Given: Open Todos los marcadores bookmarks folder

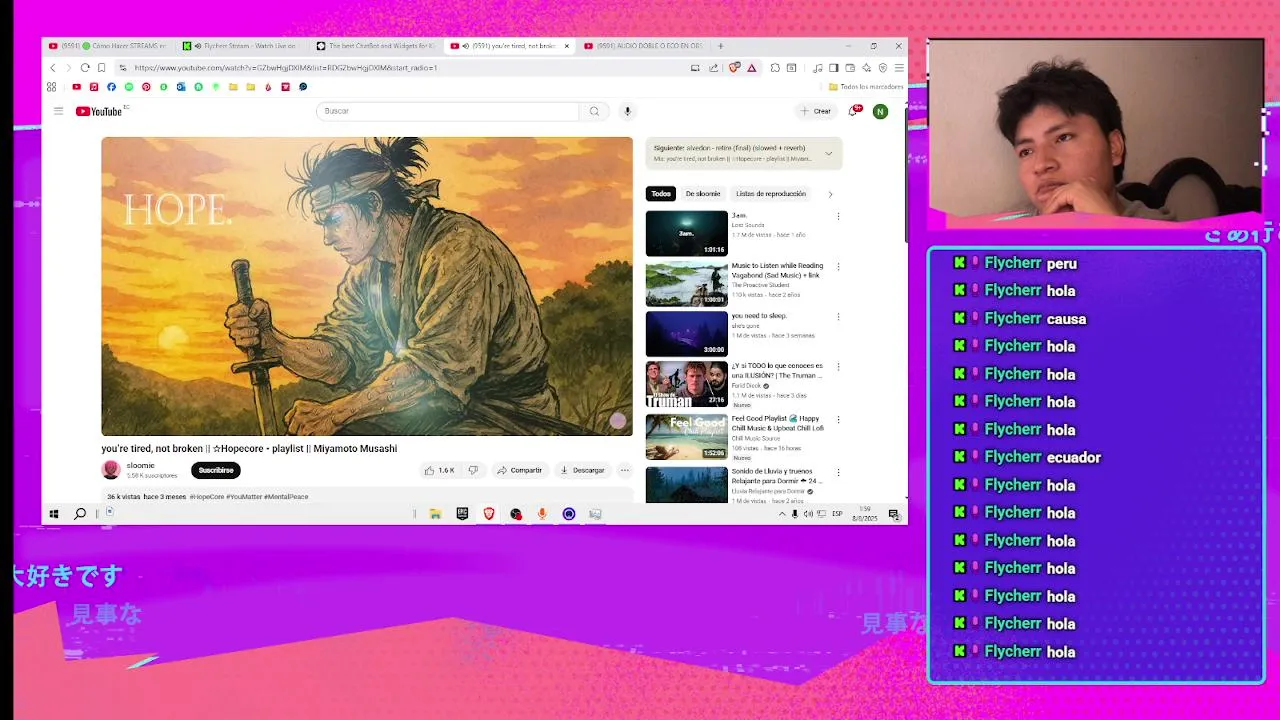Looking at the screenshot, I should tap(865, 87).
